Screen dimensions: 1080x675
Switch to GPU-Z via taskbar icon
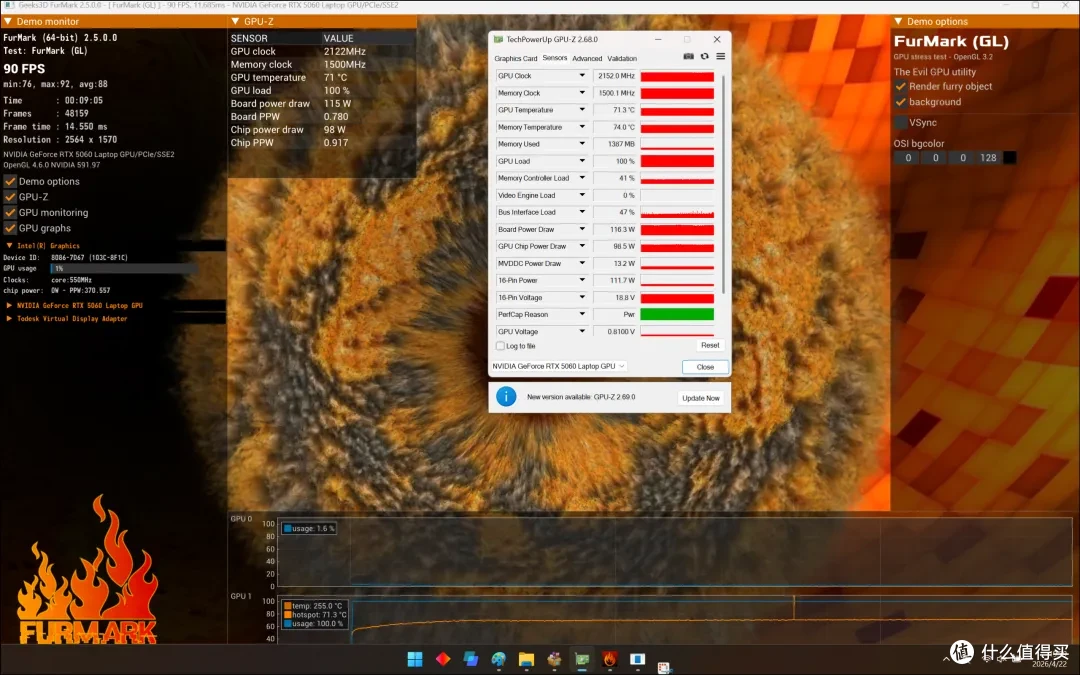pos(582,659)
